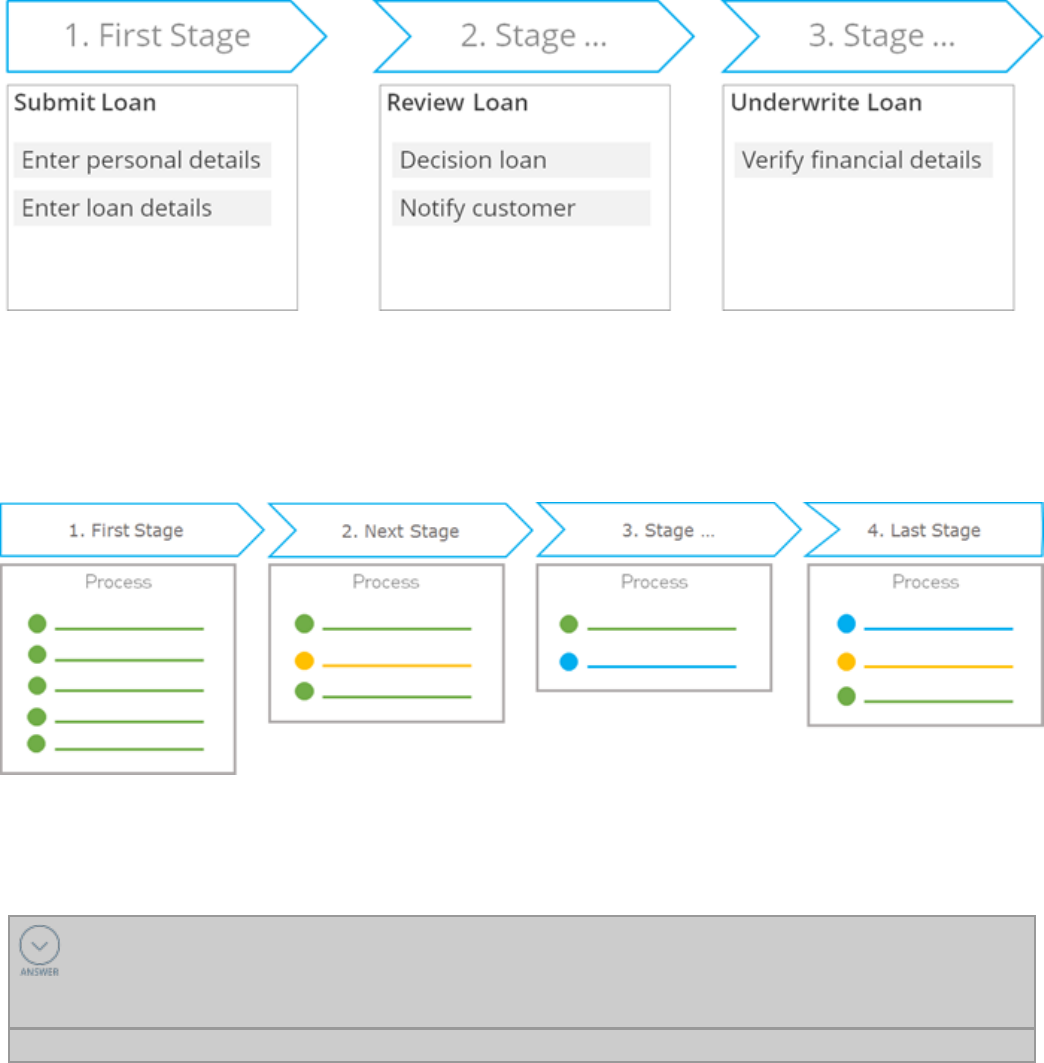Select the 'Notify customer' step

click(x=521, y=208)
